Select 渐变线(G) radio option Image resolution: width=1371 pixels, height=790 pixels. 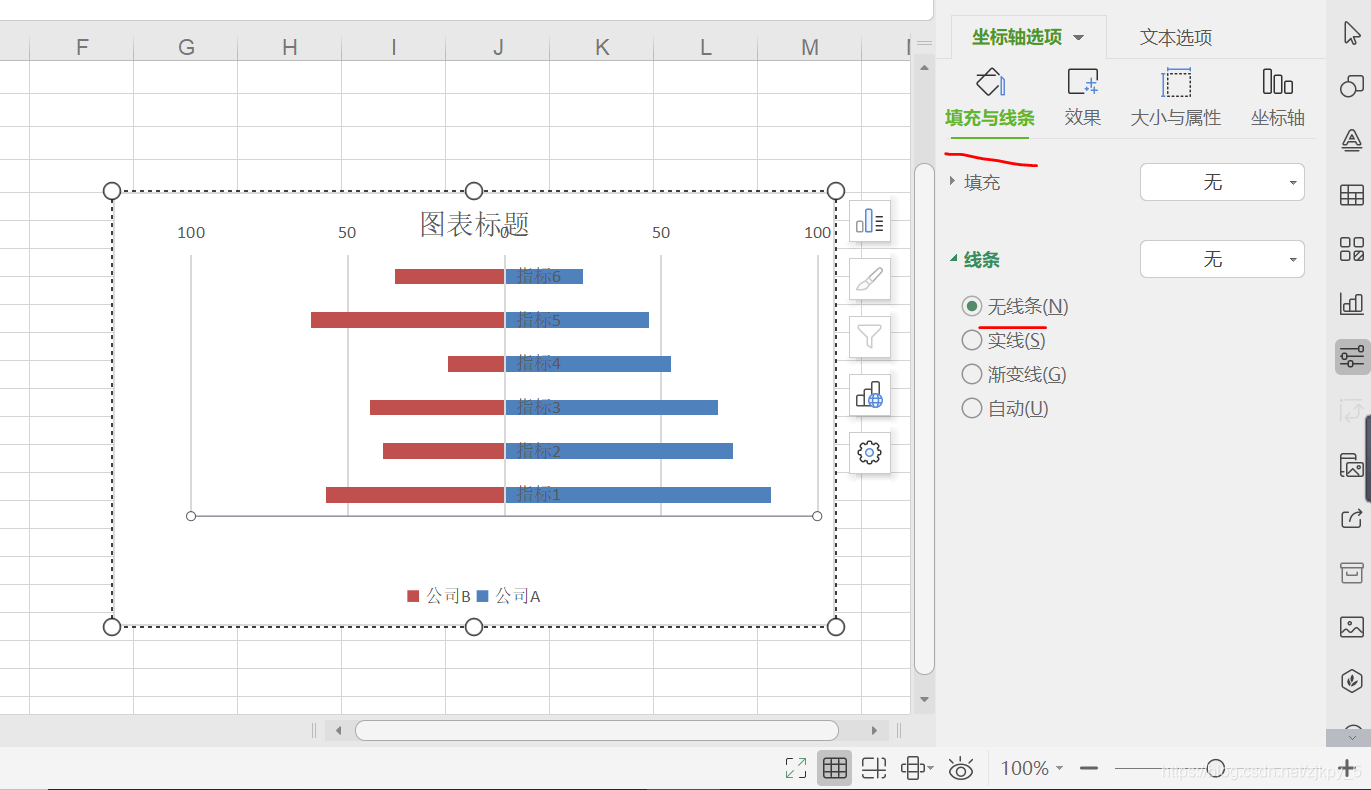(1014, 374)
